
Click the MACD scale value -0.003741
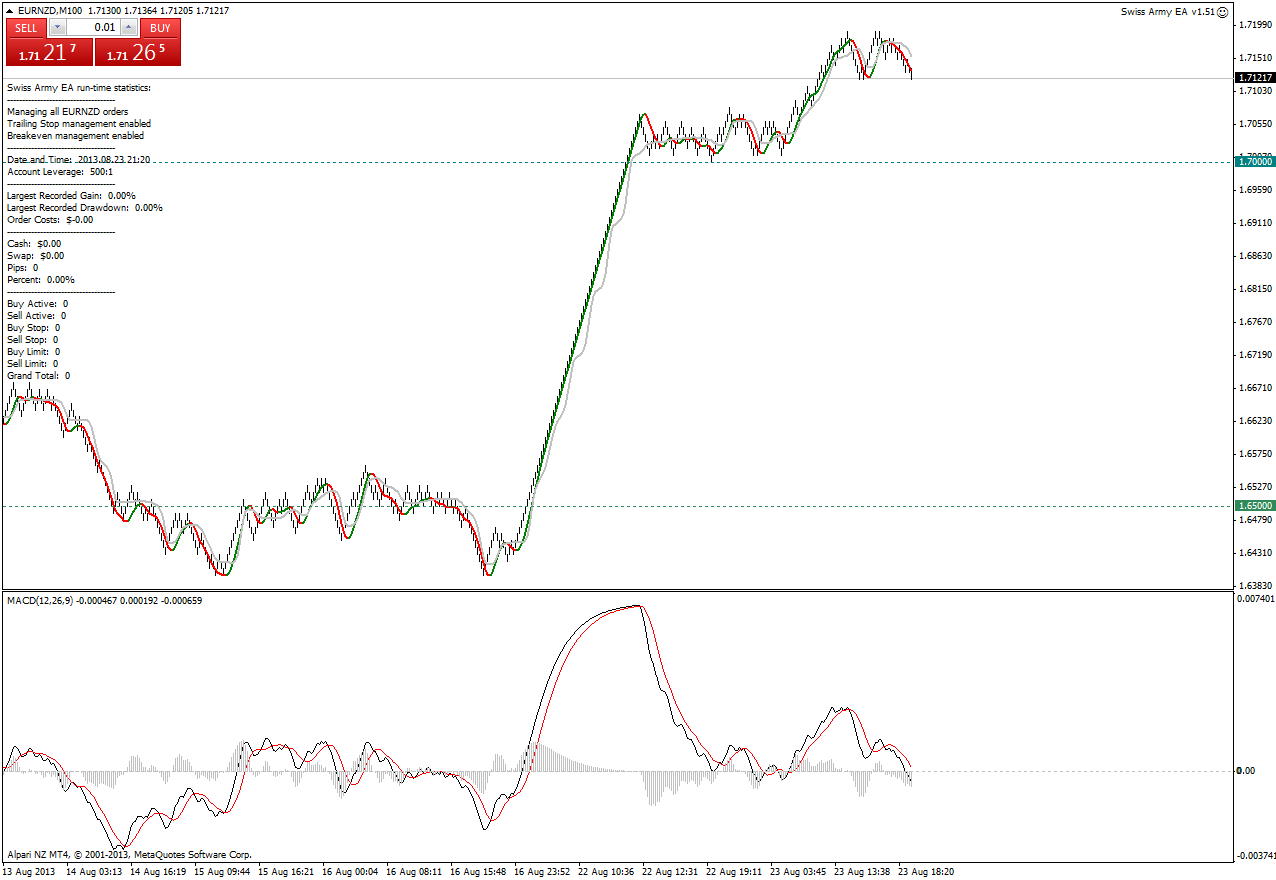point(1254,856)
